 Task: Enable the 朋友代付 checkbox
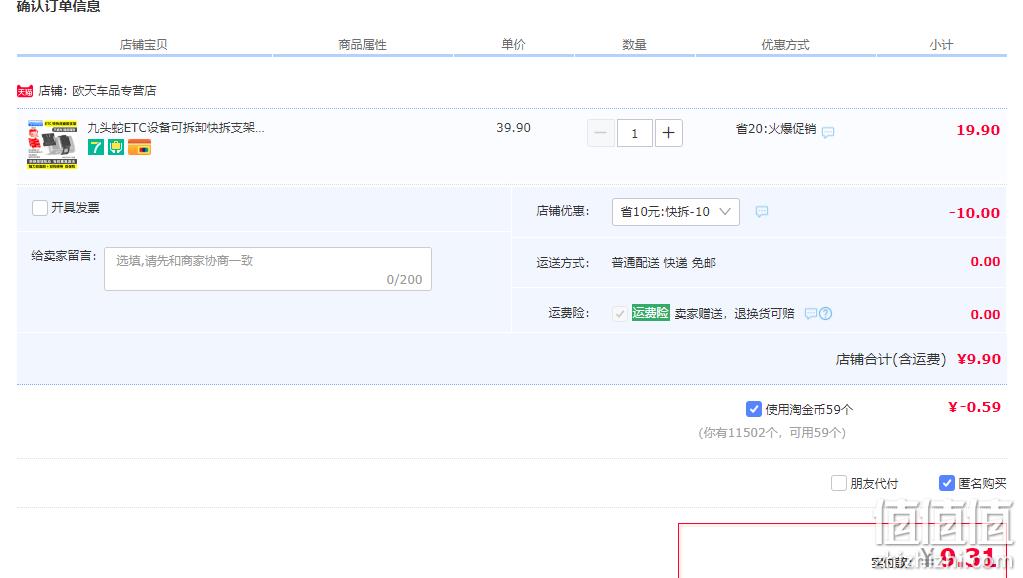(x=838, y=483)
